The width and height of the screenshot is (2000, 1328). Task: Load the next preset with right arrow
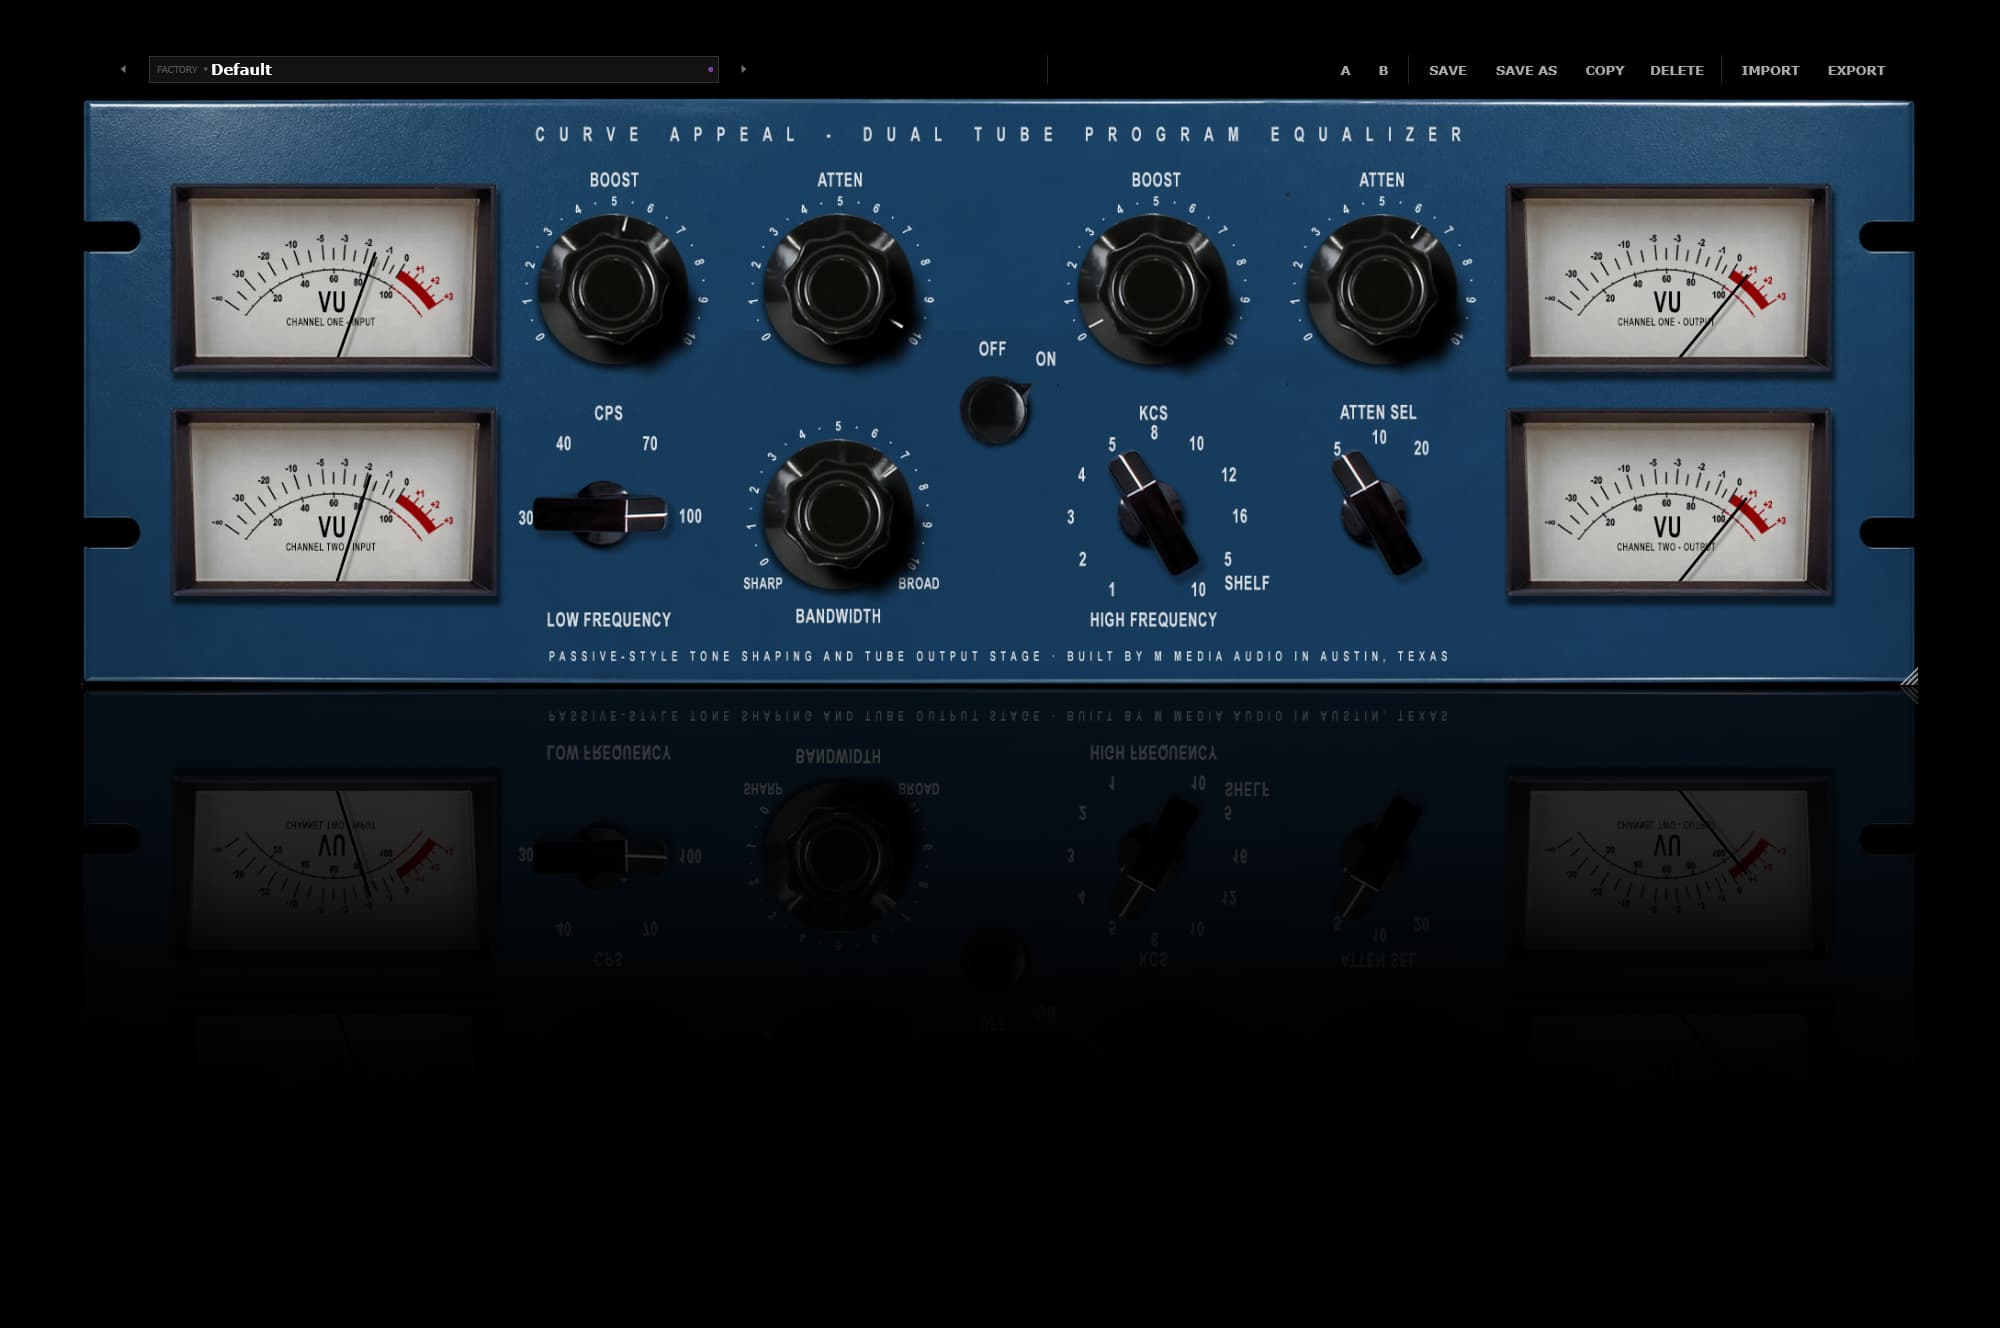(743, 69)
